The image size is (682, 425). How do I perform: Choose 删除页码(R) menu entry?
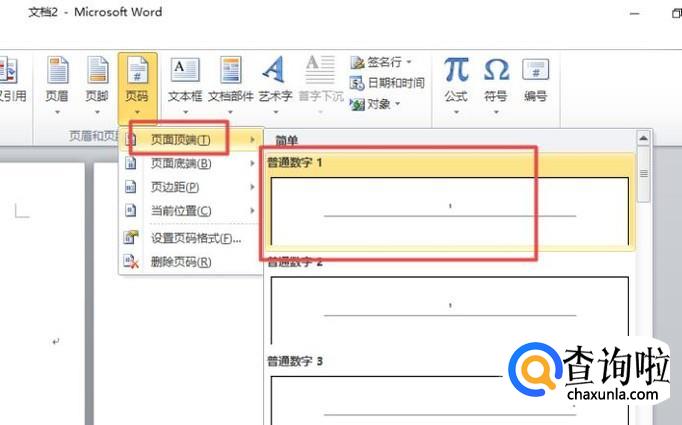click(191, 262)
